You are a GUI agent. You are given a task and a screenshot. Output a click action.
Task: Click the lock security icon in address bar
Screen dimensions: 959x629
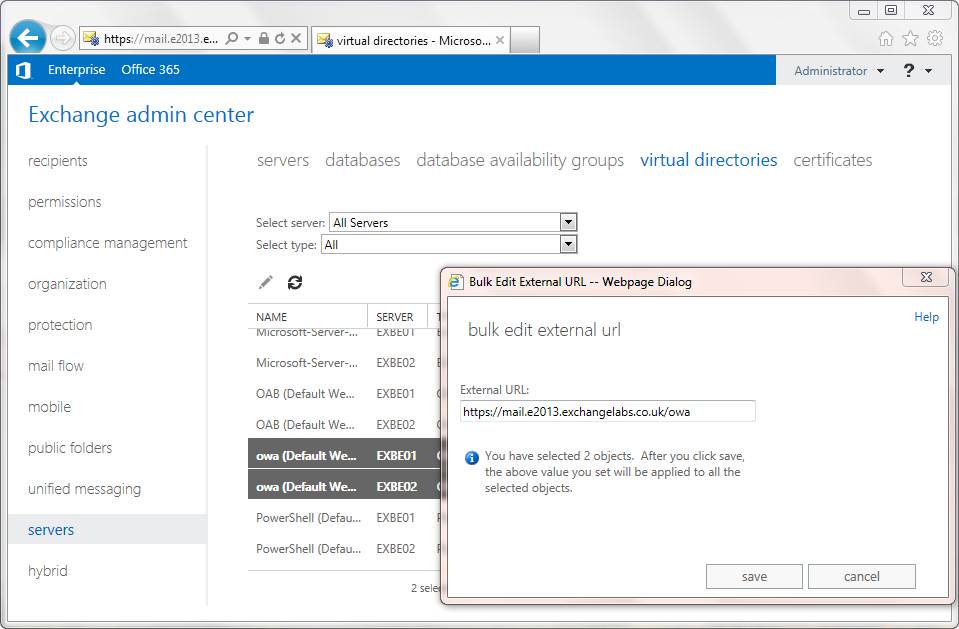coord(264,39)
